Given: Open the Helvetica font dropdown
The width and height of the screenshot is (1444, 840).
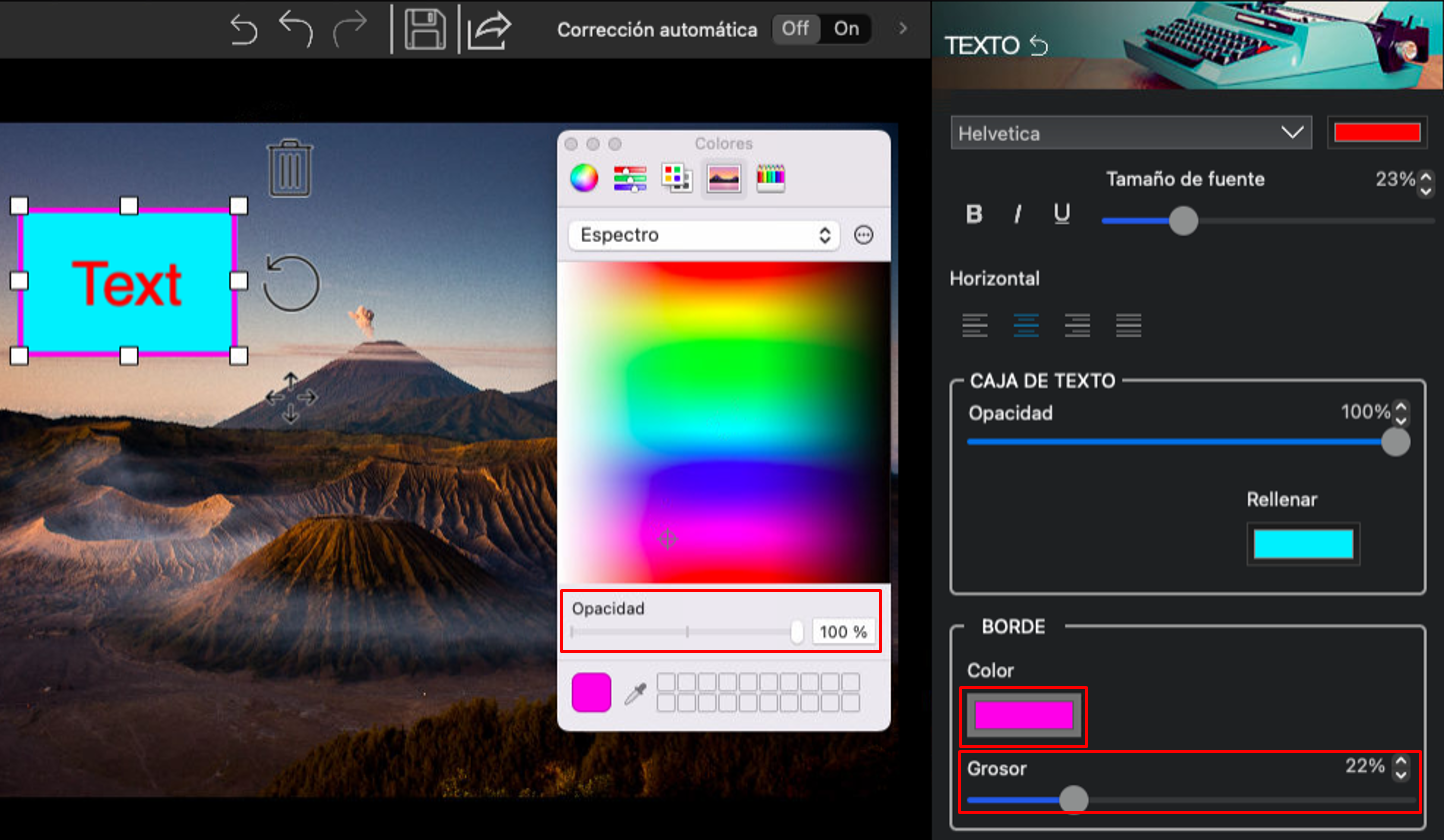Looking at the screenshot, I should pyautogui.click(x=1131, y=133).
